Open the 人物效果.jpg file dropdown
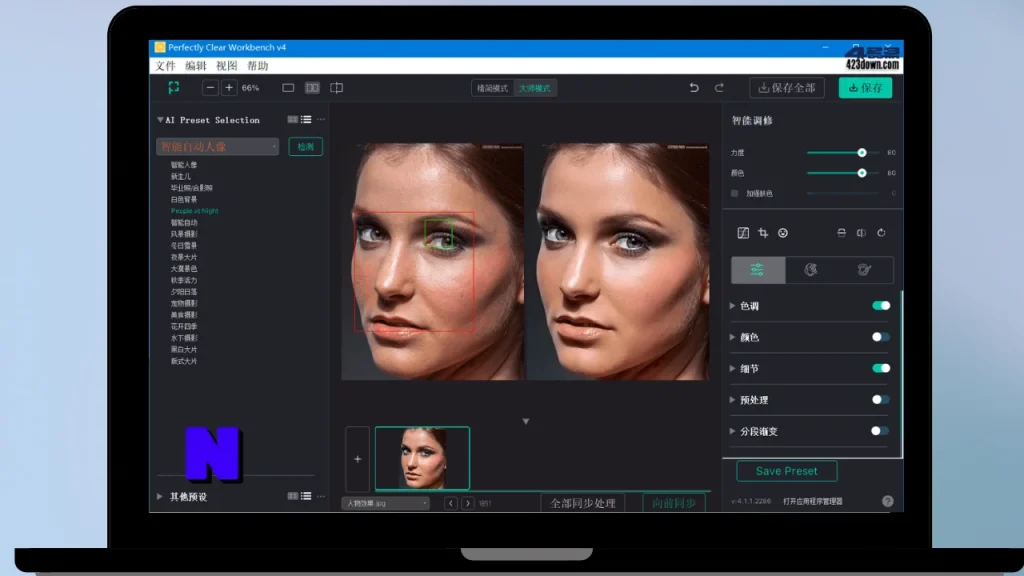This screenshot has height=576, width=1024. [x=385, y=504]
